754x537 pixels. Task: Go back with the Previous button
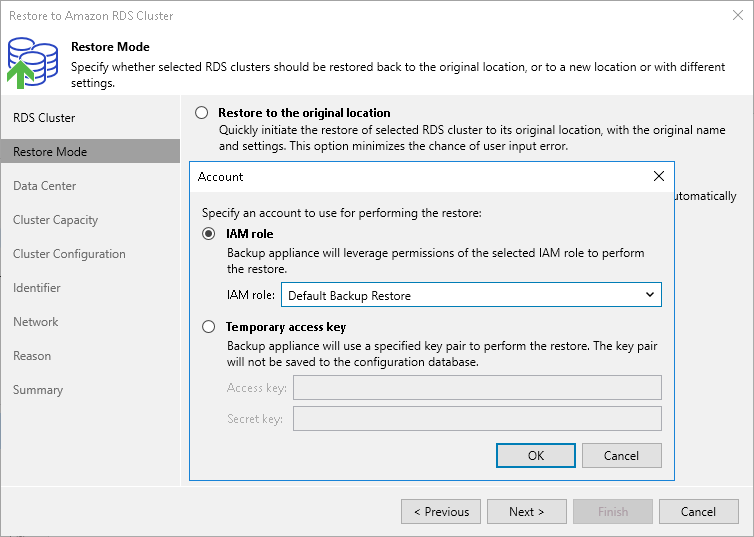tap(441, 511)
